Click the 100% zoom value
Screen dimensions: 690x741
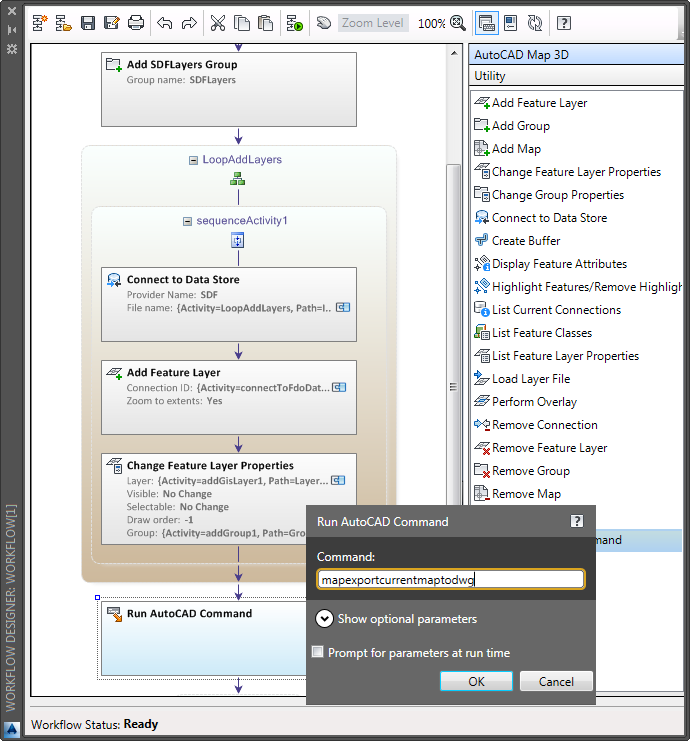431,23
